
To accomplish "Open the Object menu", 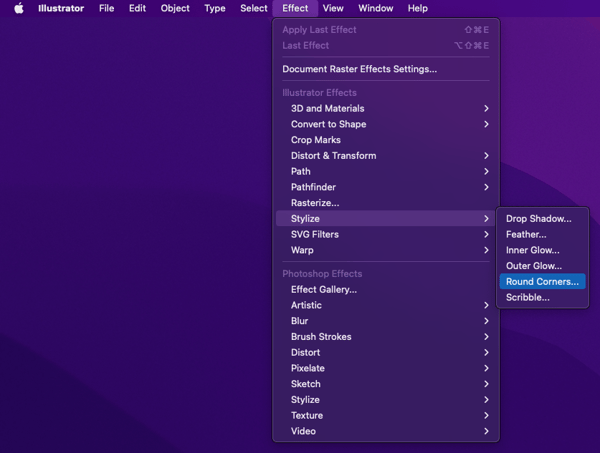I will 175,8.
